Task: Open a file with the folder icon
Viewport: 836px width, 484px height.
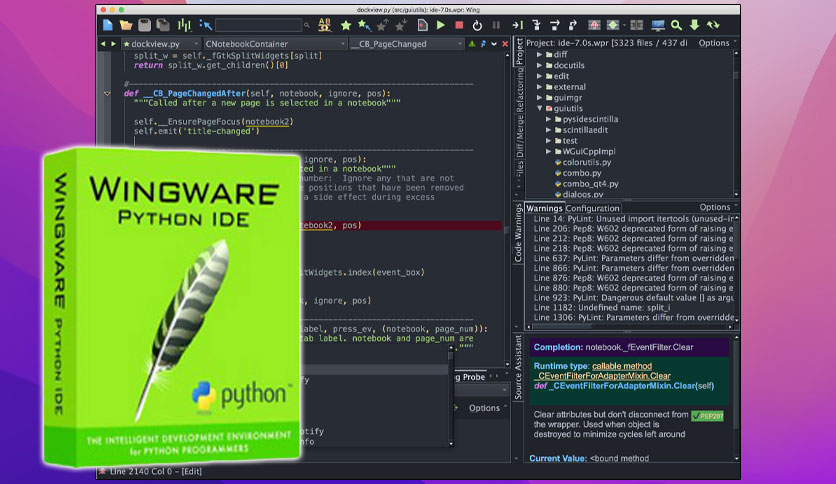Action: click(126, 25)
